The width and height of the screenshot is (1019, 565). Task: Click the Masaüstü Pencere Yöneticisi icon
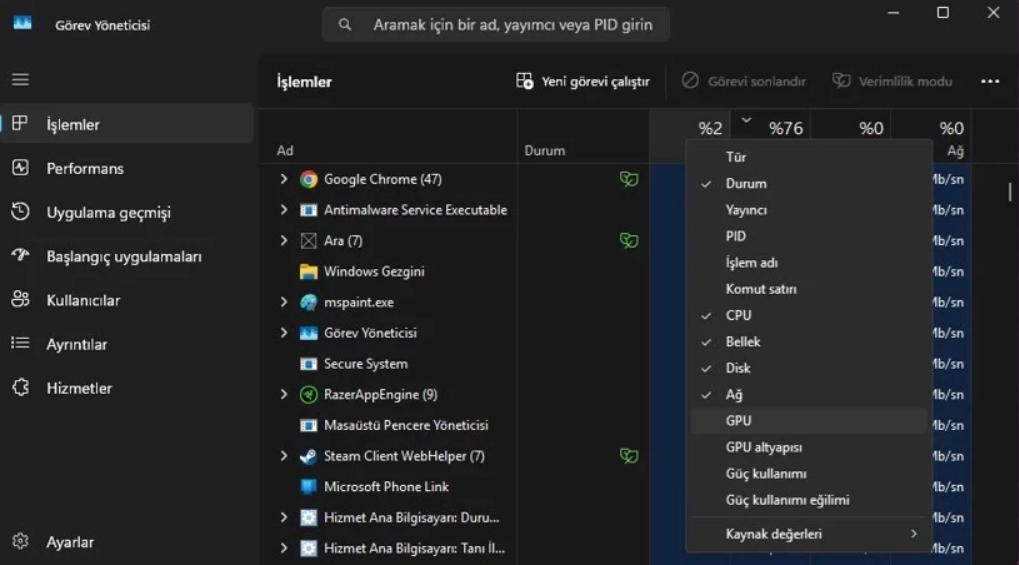[x=309, y=425]
